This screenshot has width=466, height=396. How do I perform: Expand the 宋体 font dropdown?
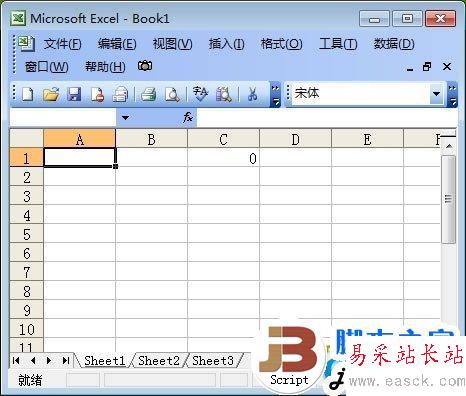436,94
